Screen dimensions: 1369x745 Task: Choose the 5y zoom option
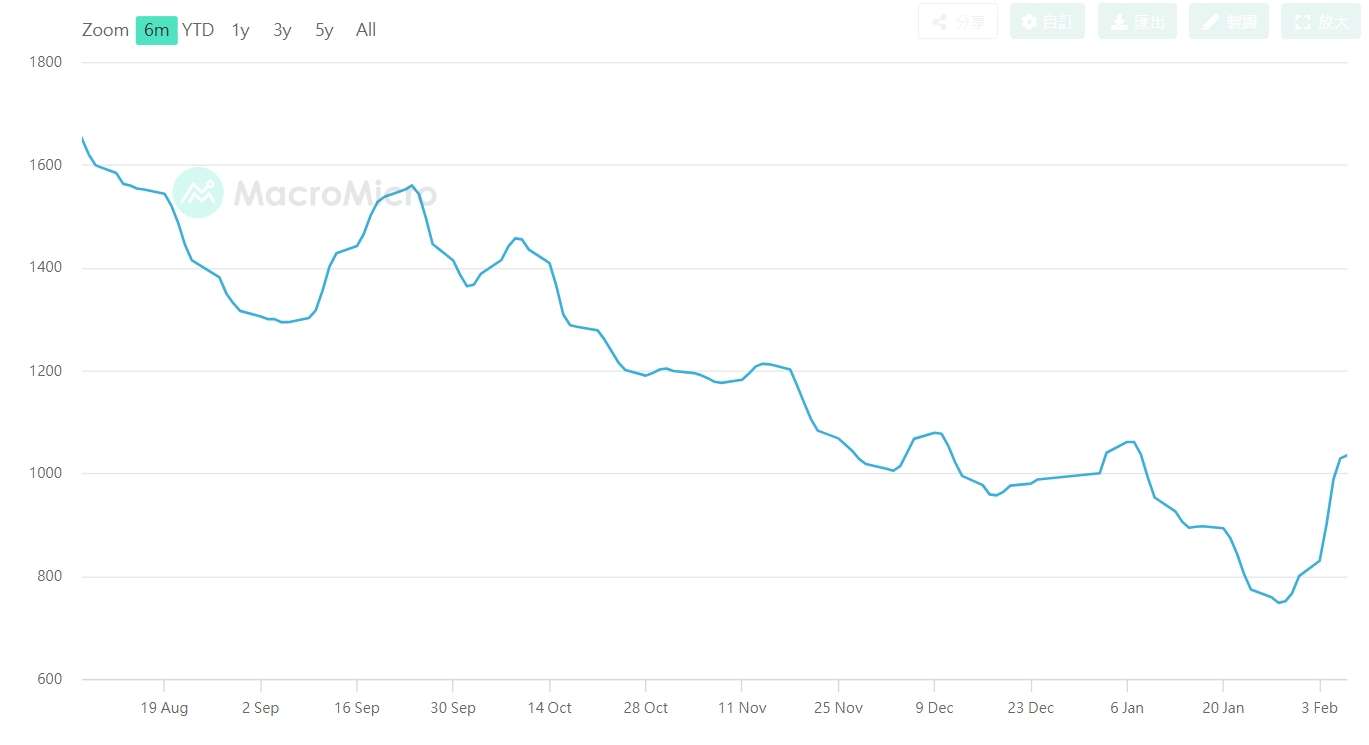pos(324,30)
